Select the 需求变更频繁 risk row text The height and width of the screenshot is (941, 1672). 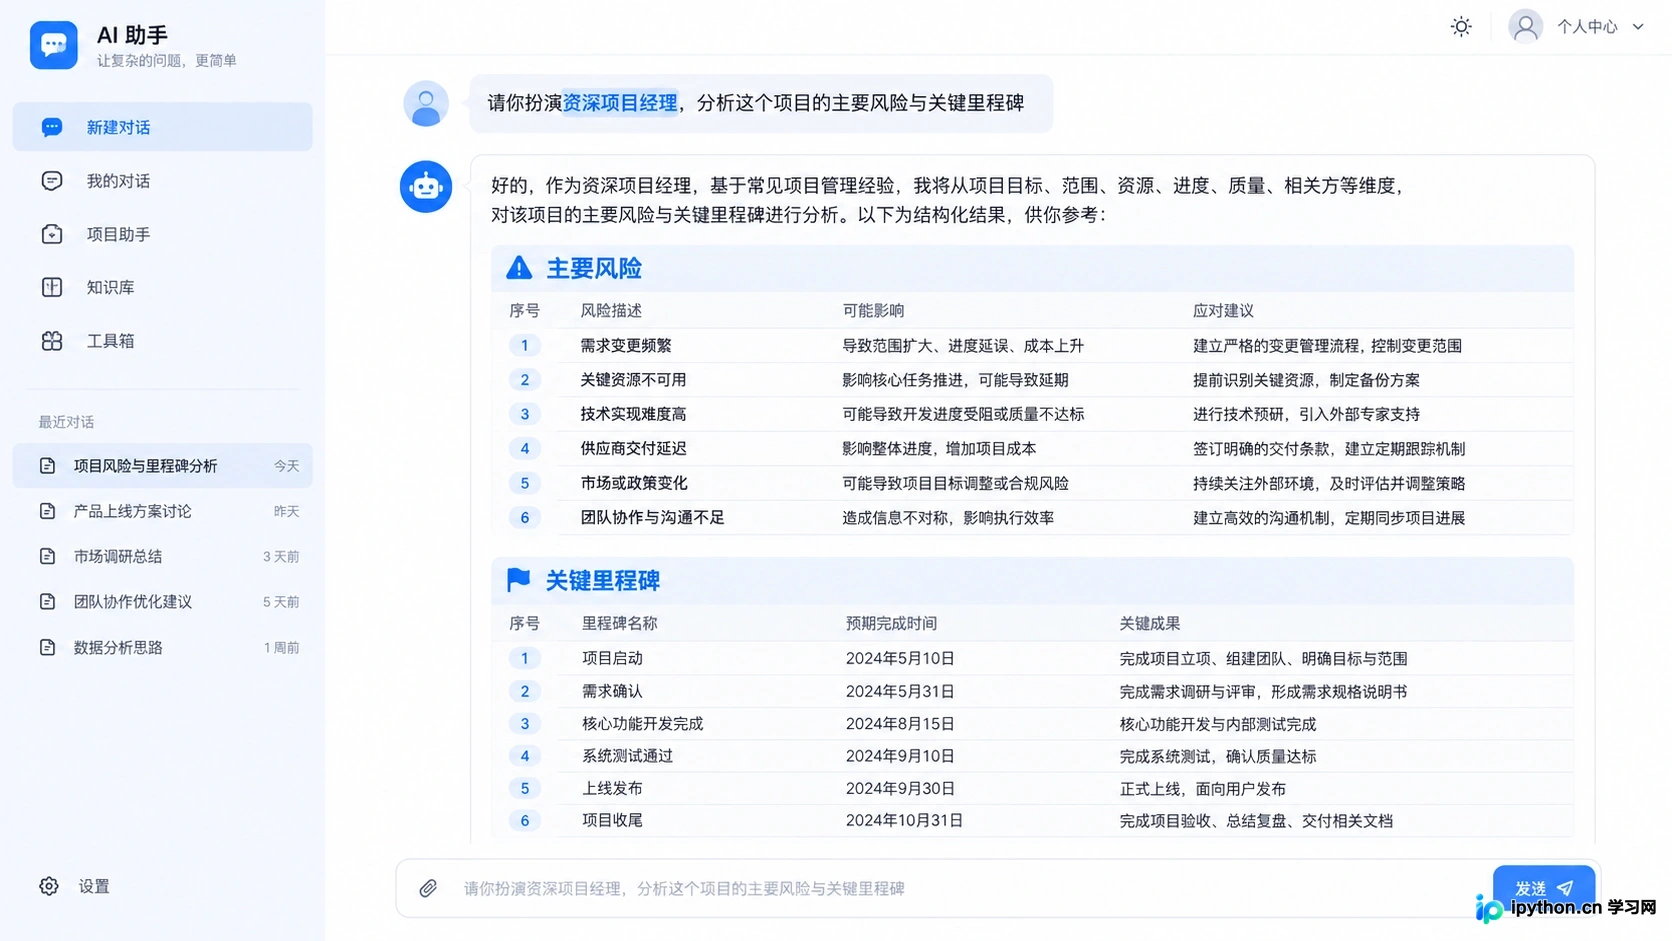(x=626, y=346)
